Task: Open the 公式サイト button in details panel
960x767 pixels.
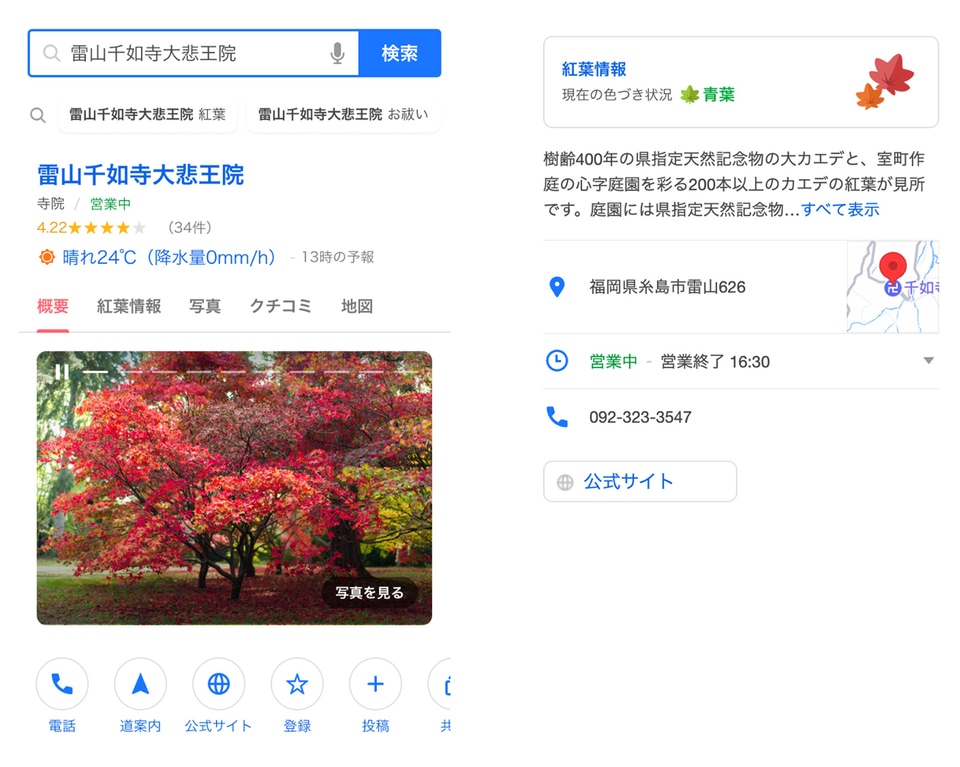Action: [640, 482]
